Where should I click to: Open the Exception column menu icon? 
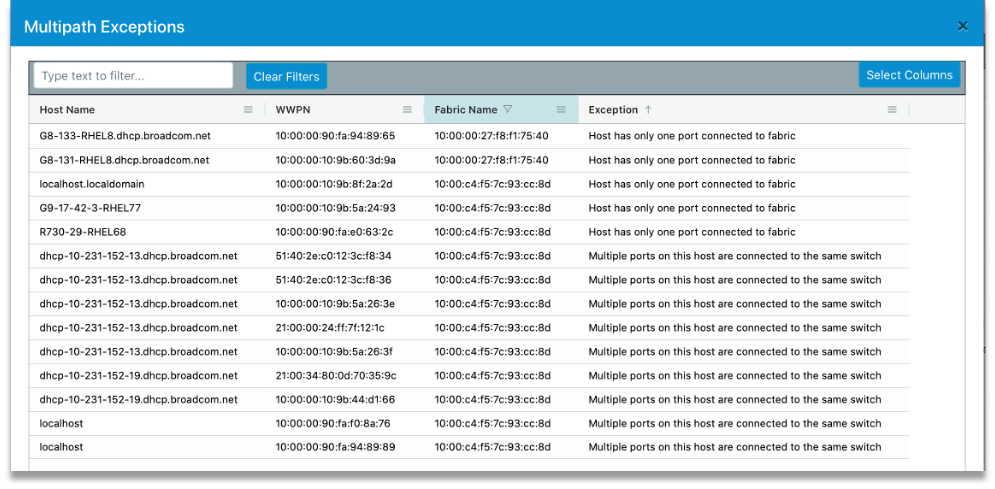892,110
